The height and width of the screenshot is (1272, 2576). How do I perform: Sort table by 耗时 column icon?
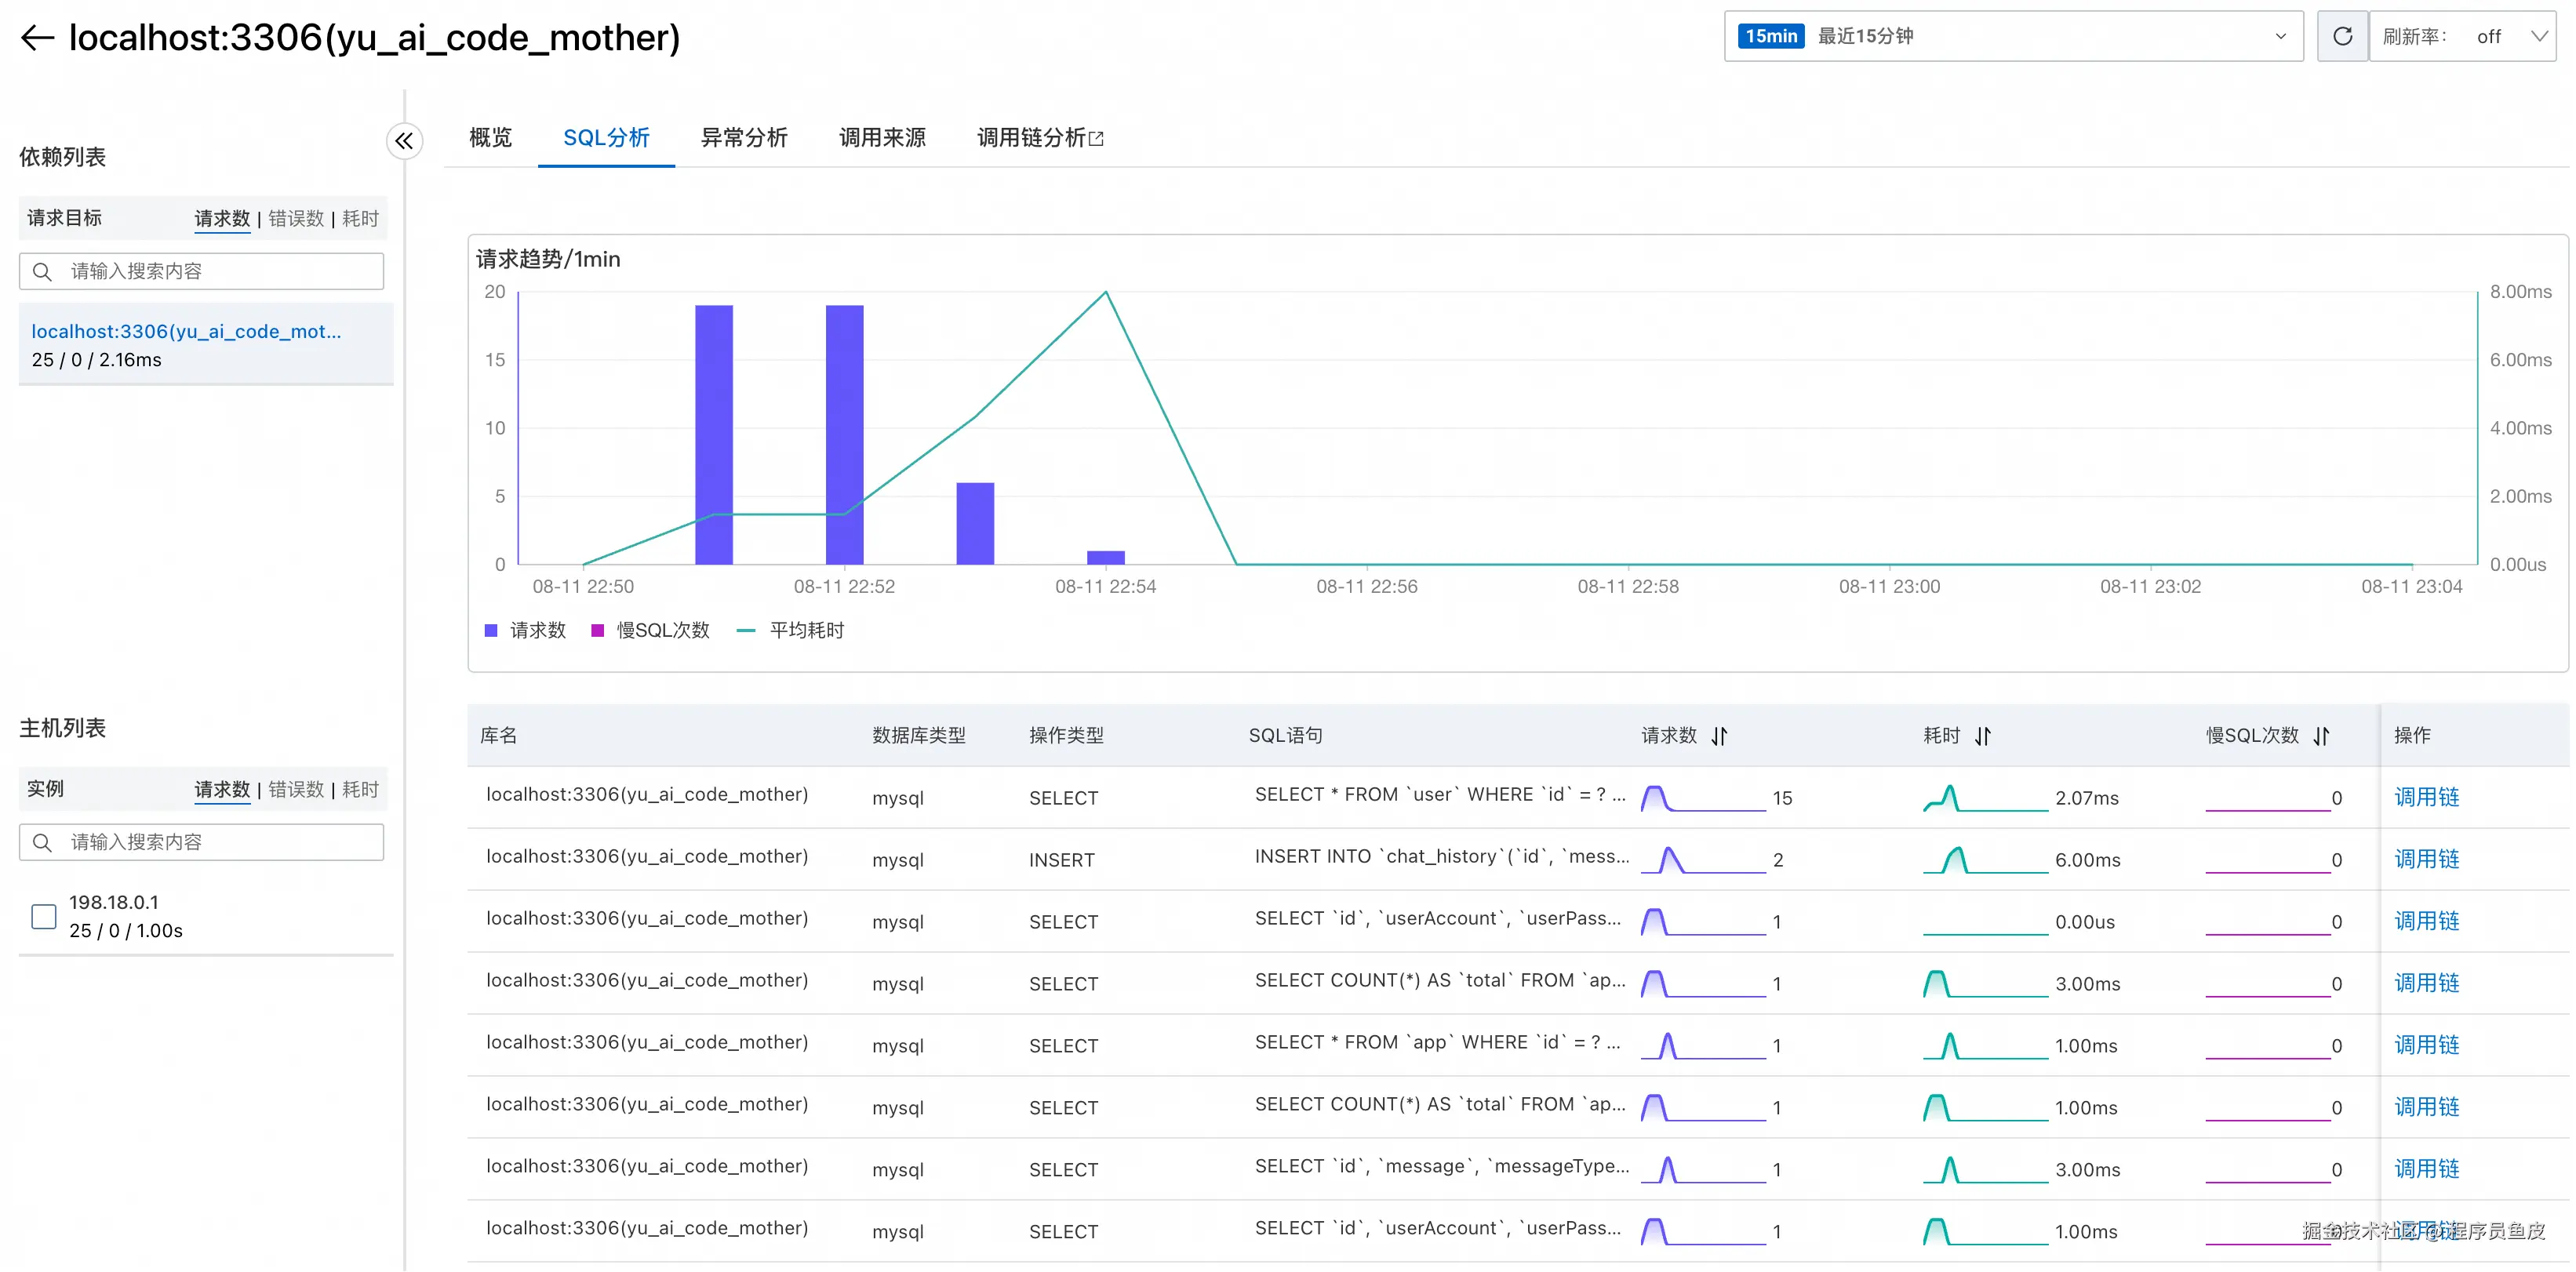tap(1982, 736)
